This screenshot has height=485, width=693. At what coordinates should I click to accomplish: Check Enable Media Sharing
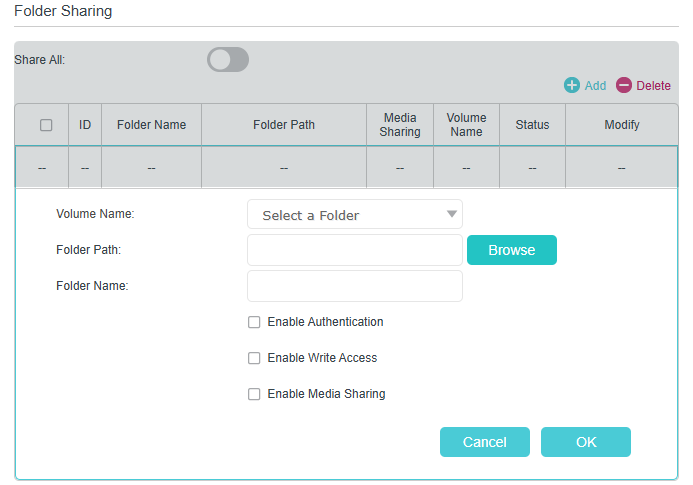254,394
